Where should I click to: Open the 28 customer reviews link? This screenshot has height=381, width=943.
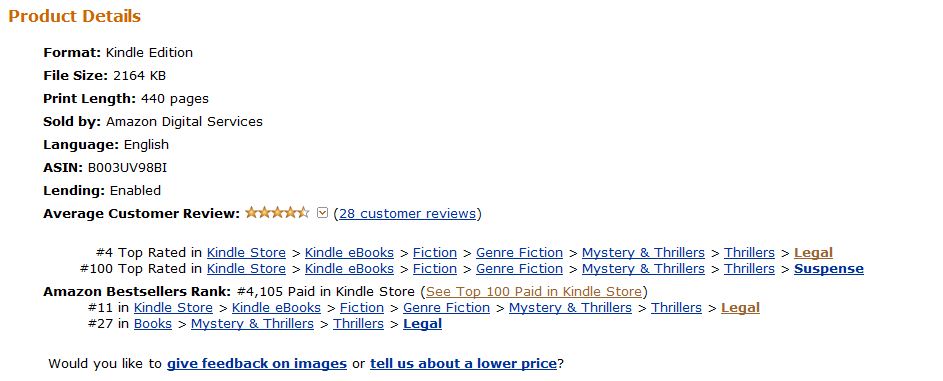pos(407,214)
